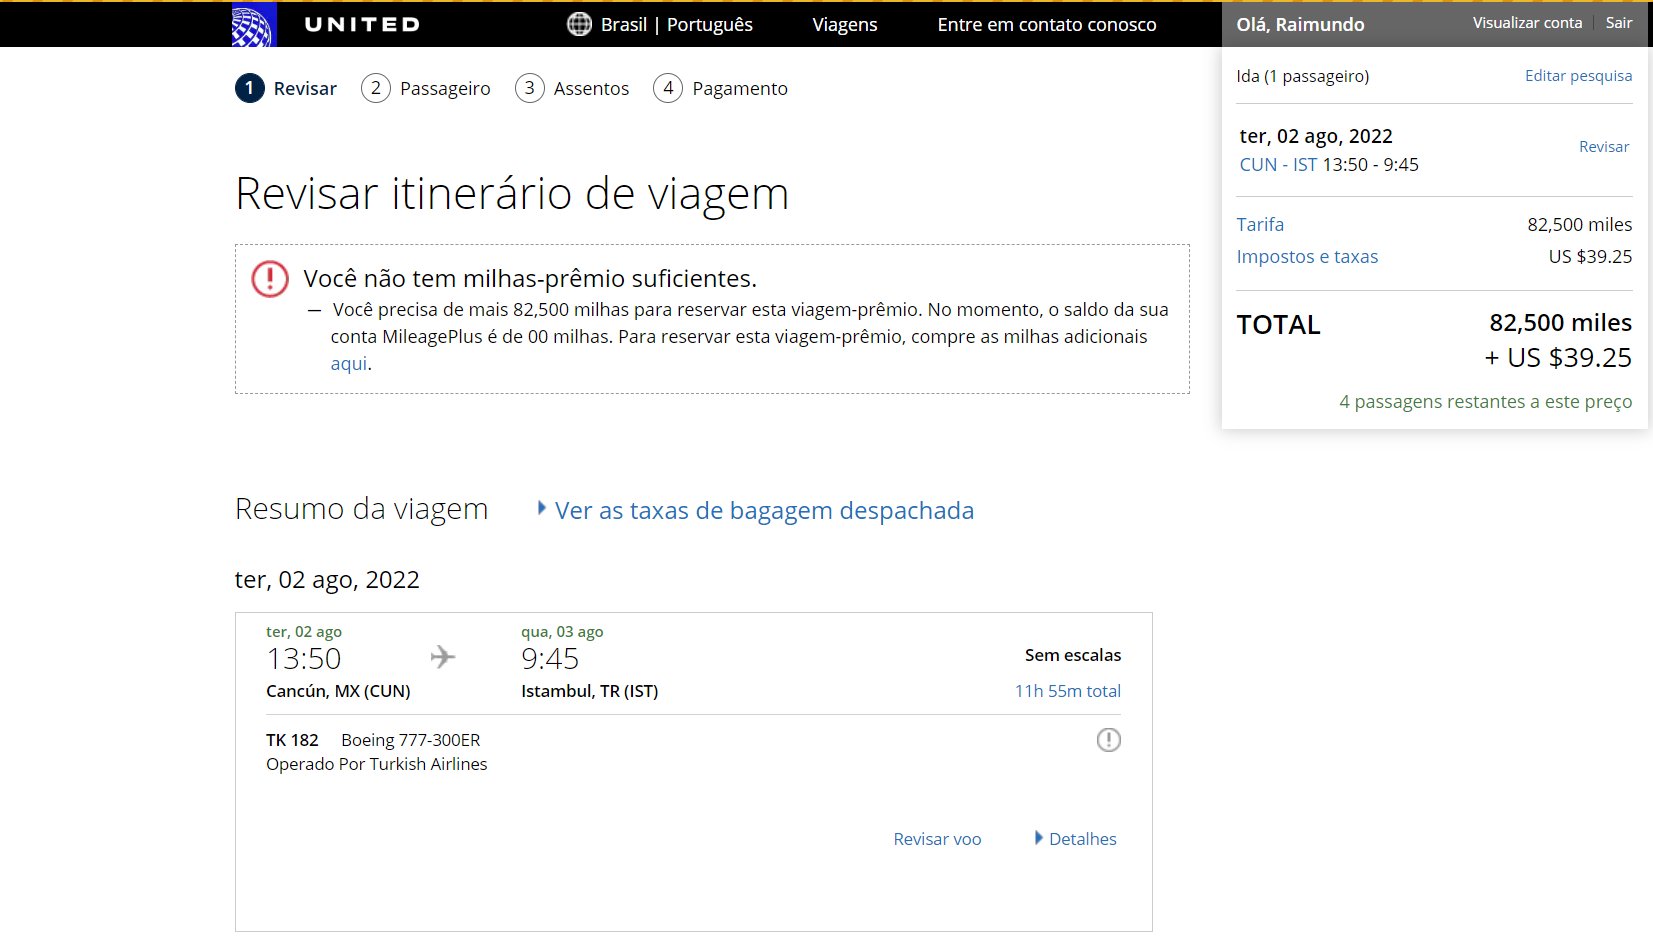
Task: Click total 82,500 miles amount
Action: click(1561, 323)
